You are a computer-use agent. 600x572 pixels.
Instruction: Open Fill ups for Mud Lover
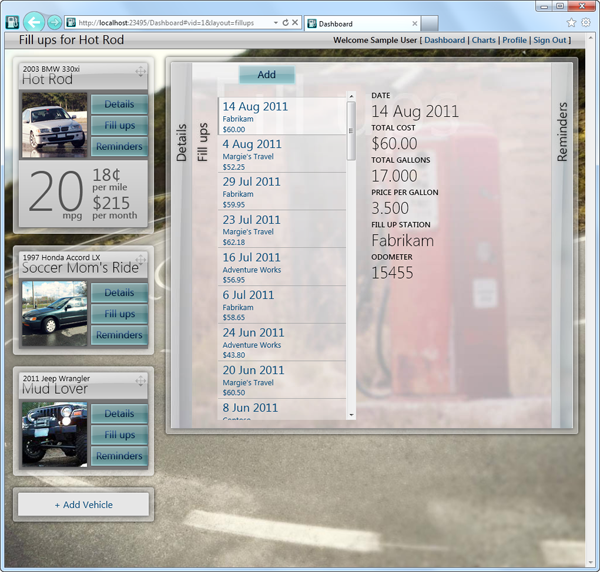pyautogui.click(x=119, y=435)
